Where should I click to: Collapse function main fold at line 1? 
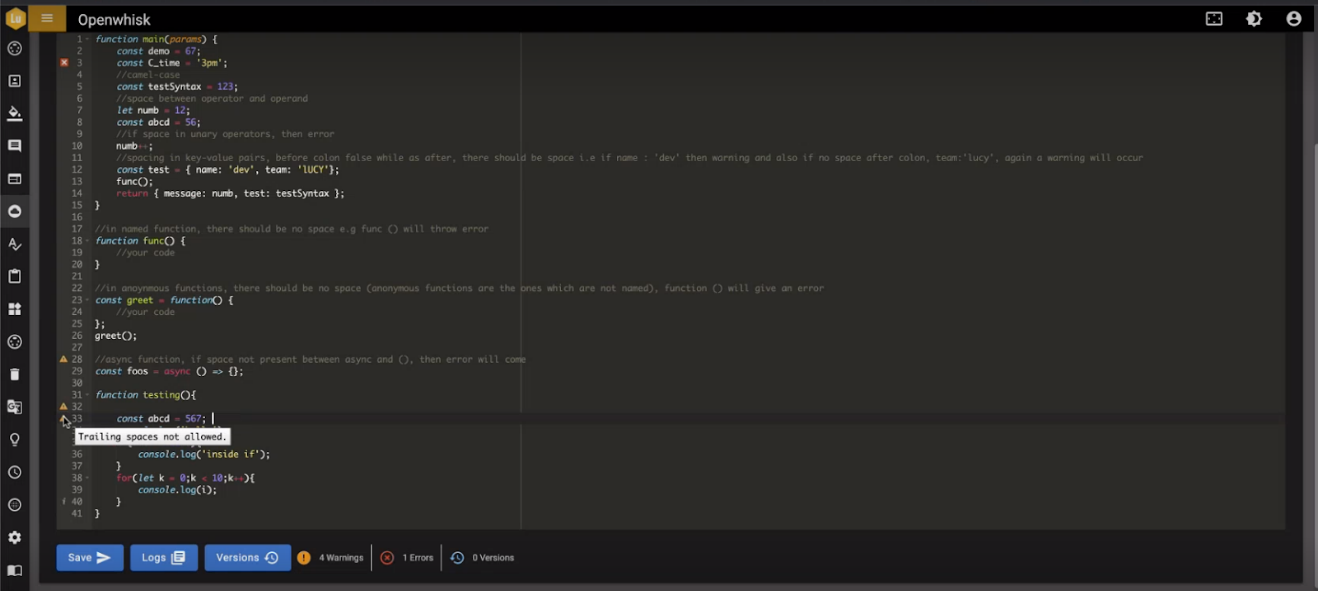pyautogui.click(x=88, y=39)
